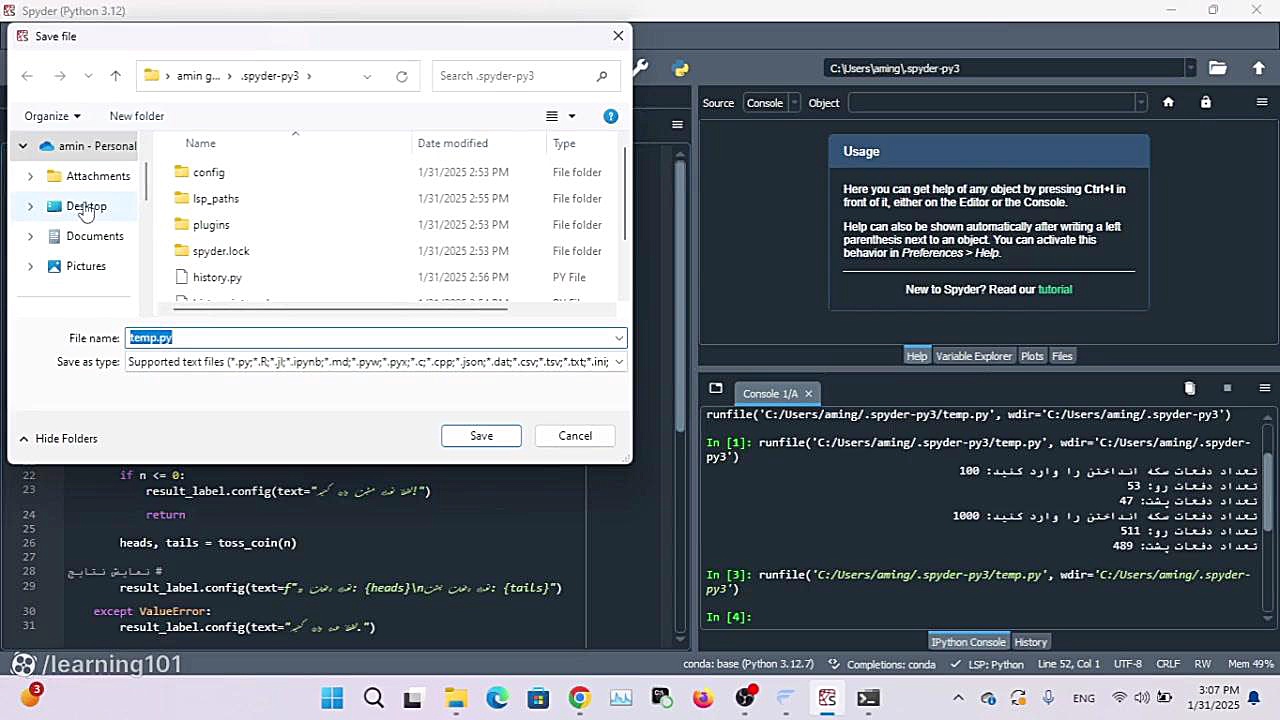Screen dimensions: 1280x720
Task: Open Spyder preferences wrench icon
Action: [641, 68]
